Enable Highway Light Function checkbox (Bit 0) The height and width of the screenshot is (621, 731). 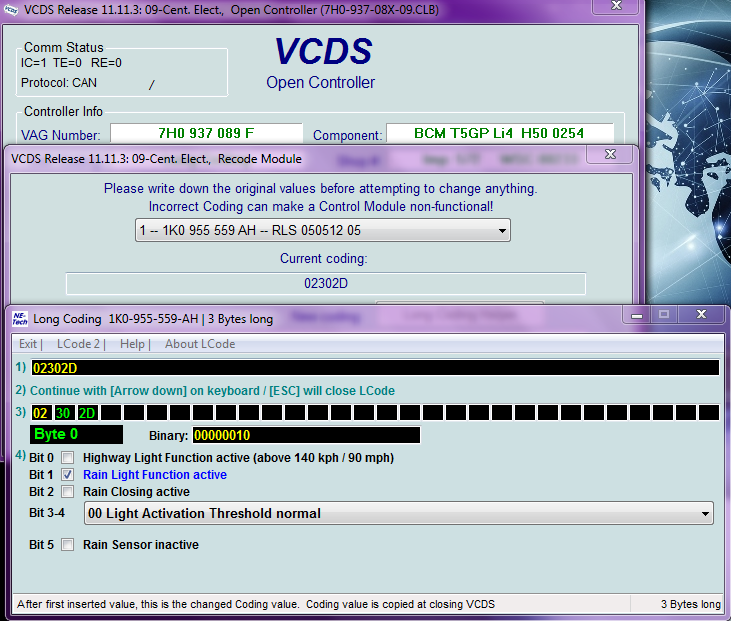(x=68, y=458)
